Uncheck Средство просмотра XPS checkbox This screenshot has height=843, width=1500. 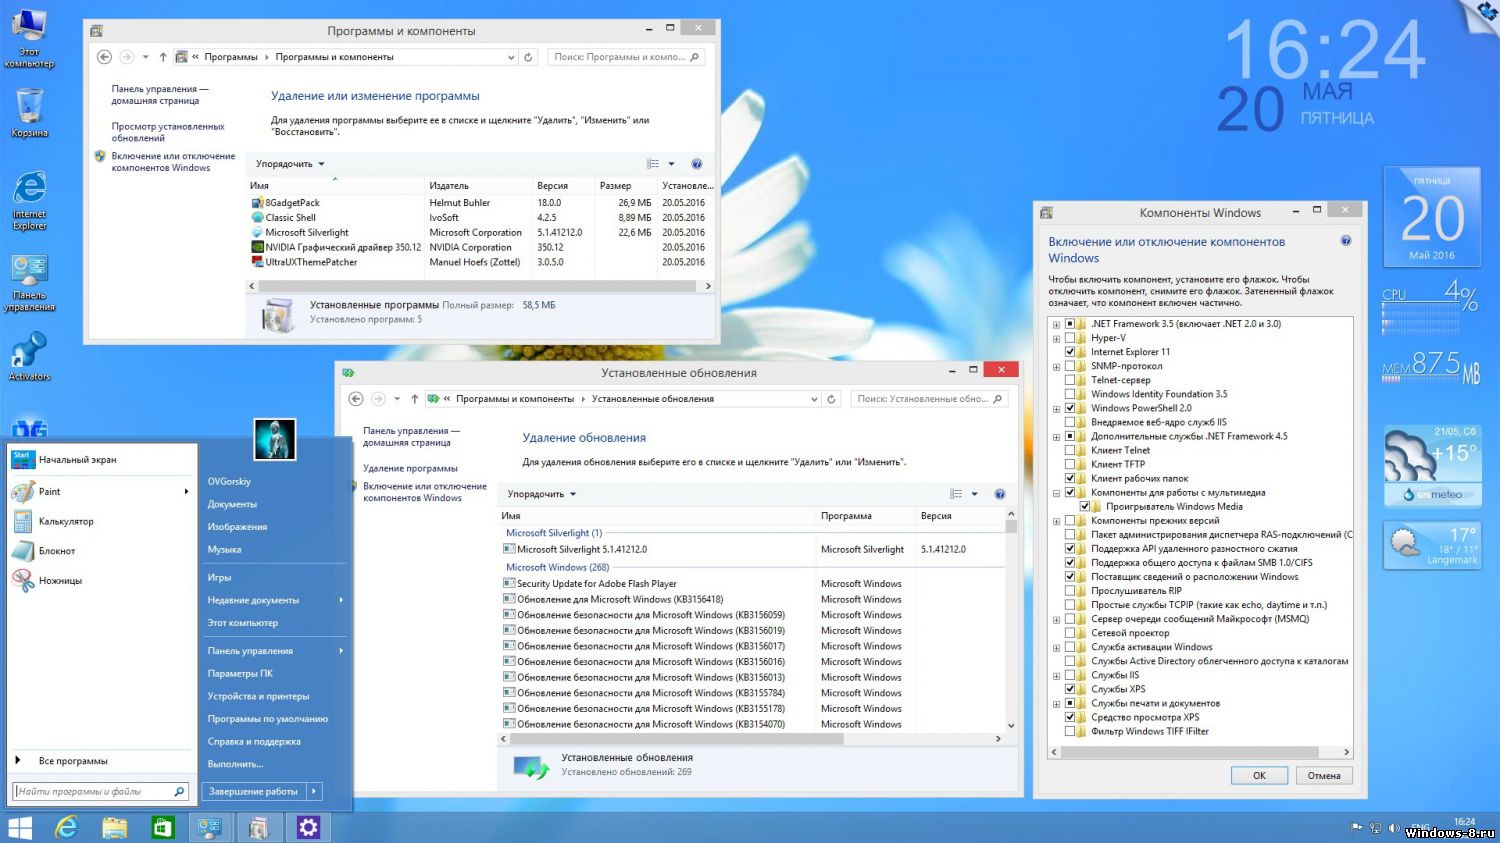pos(1070,717)
